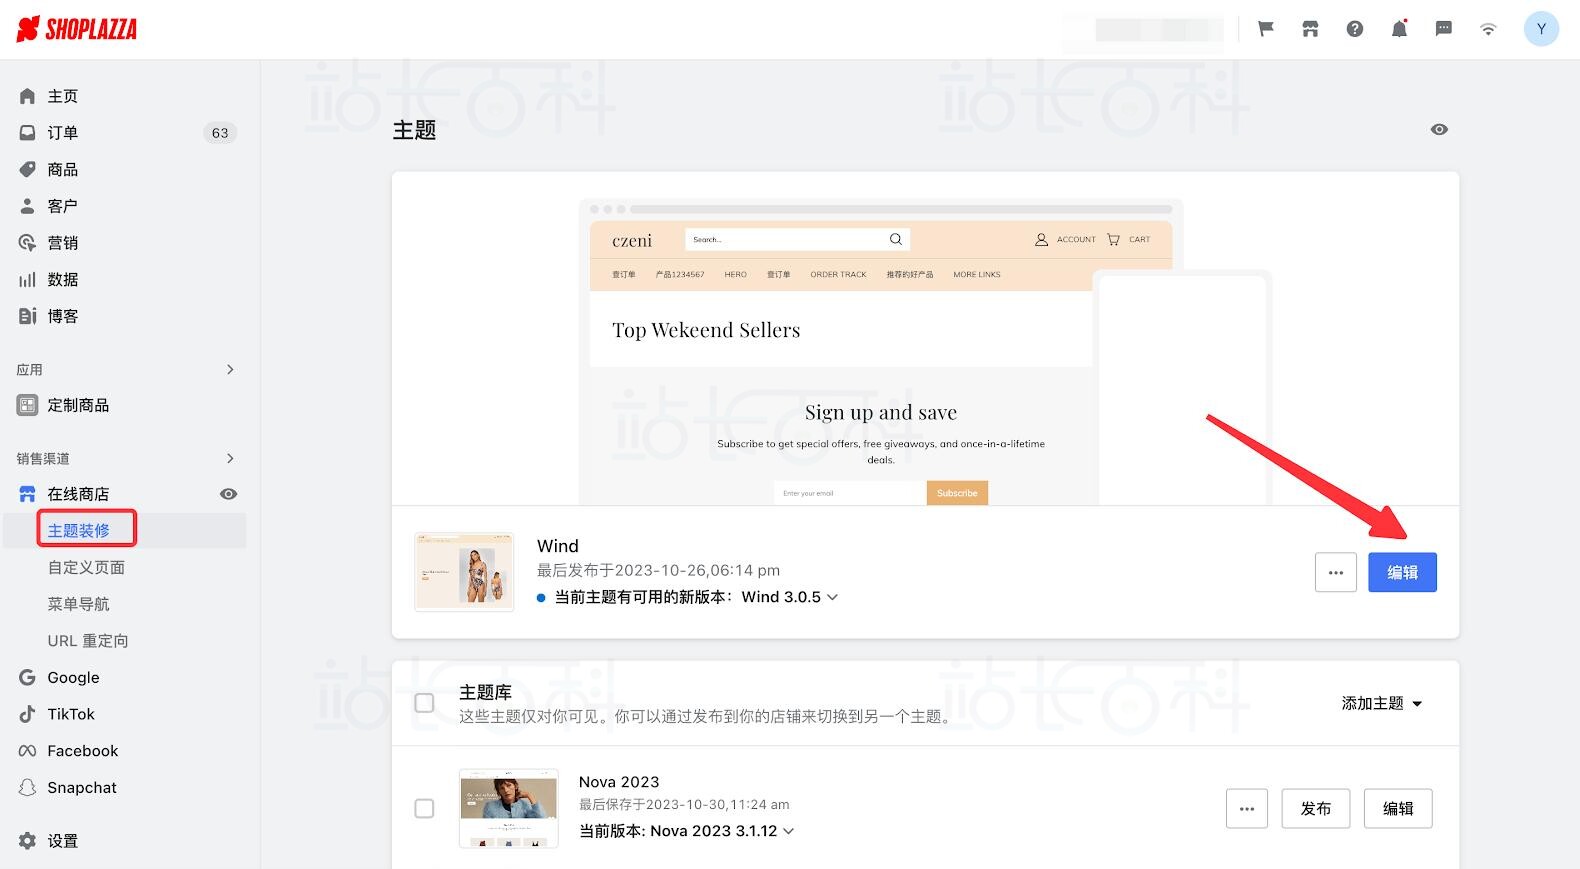Click the flag icon in top bar
Viewport: 1580px width, 869px height.
1266,29
